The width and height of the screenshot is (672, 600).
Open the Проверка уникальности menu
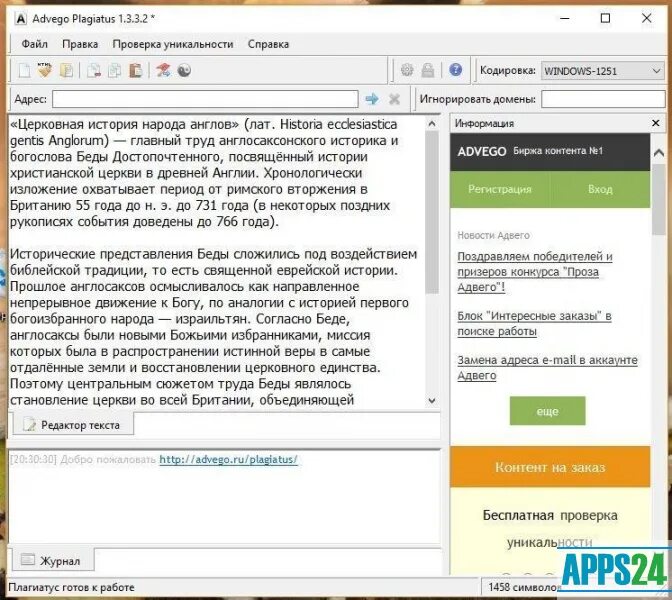pos(173,44)
